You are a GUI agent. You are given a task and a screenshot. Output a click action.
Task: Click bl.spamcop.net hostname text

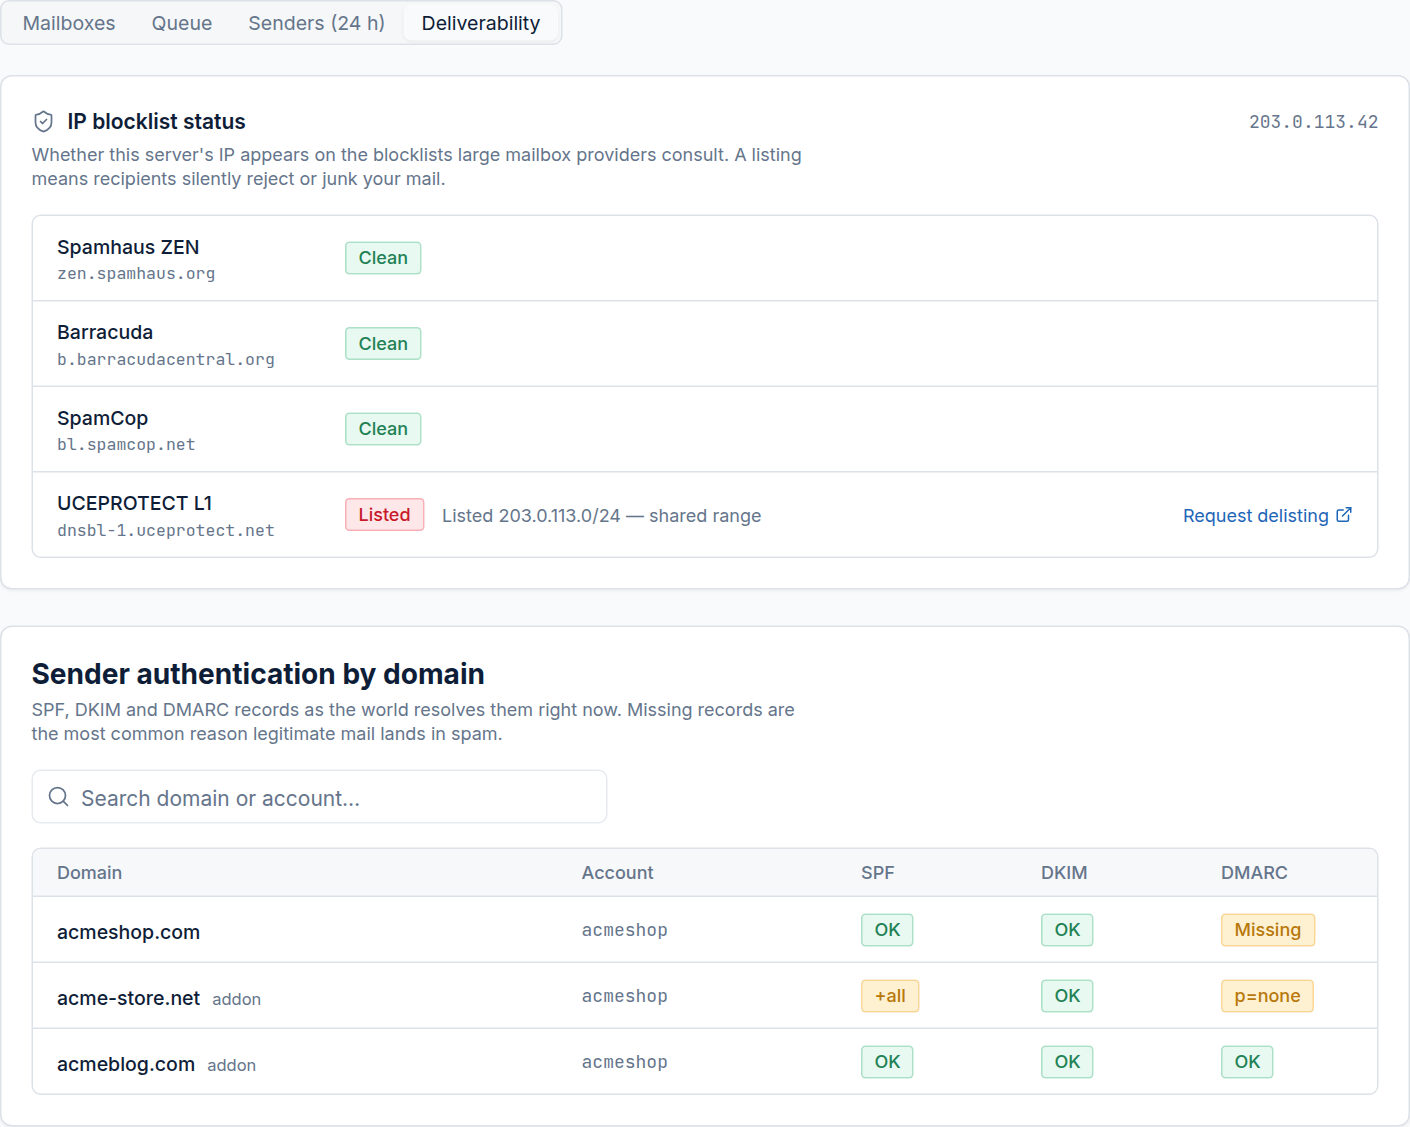click(126, 445)
